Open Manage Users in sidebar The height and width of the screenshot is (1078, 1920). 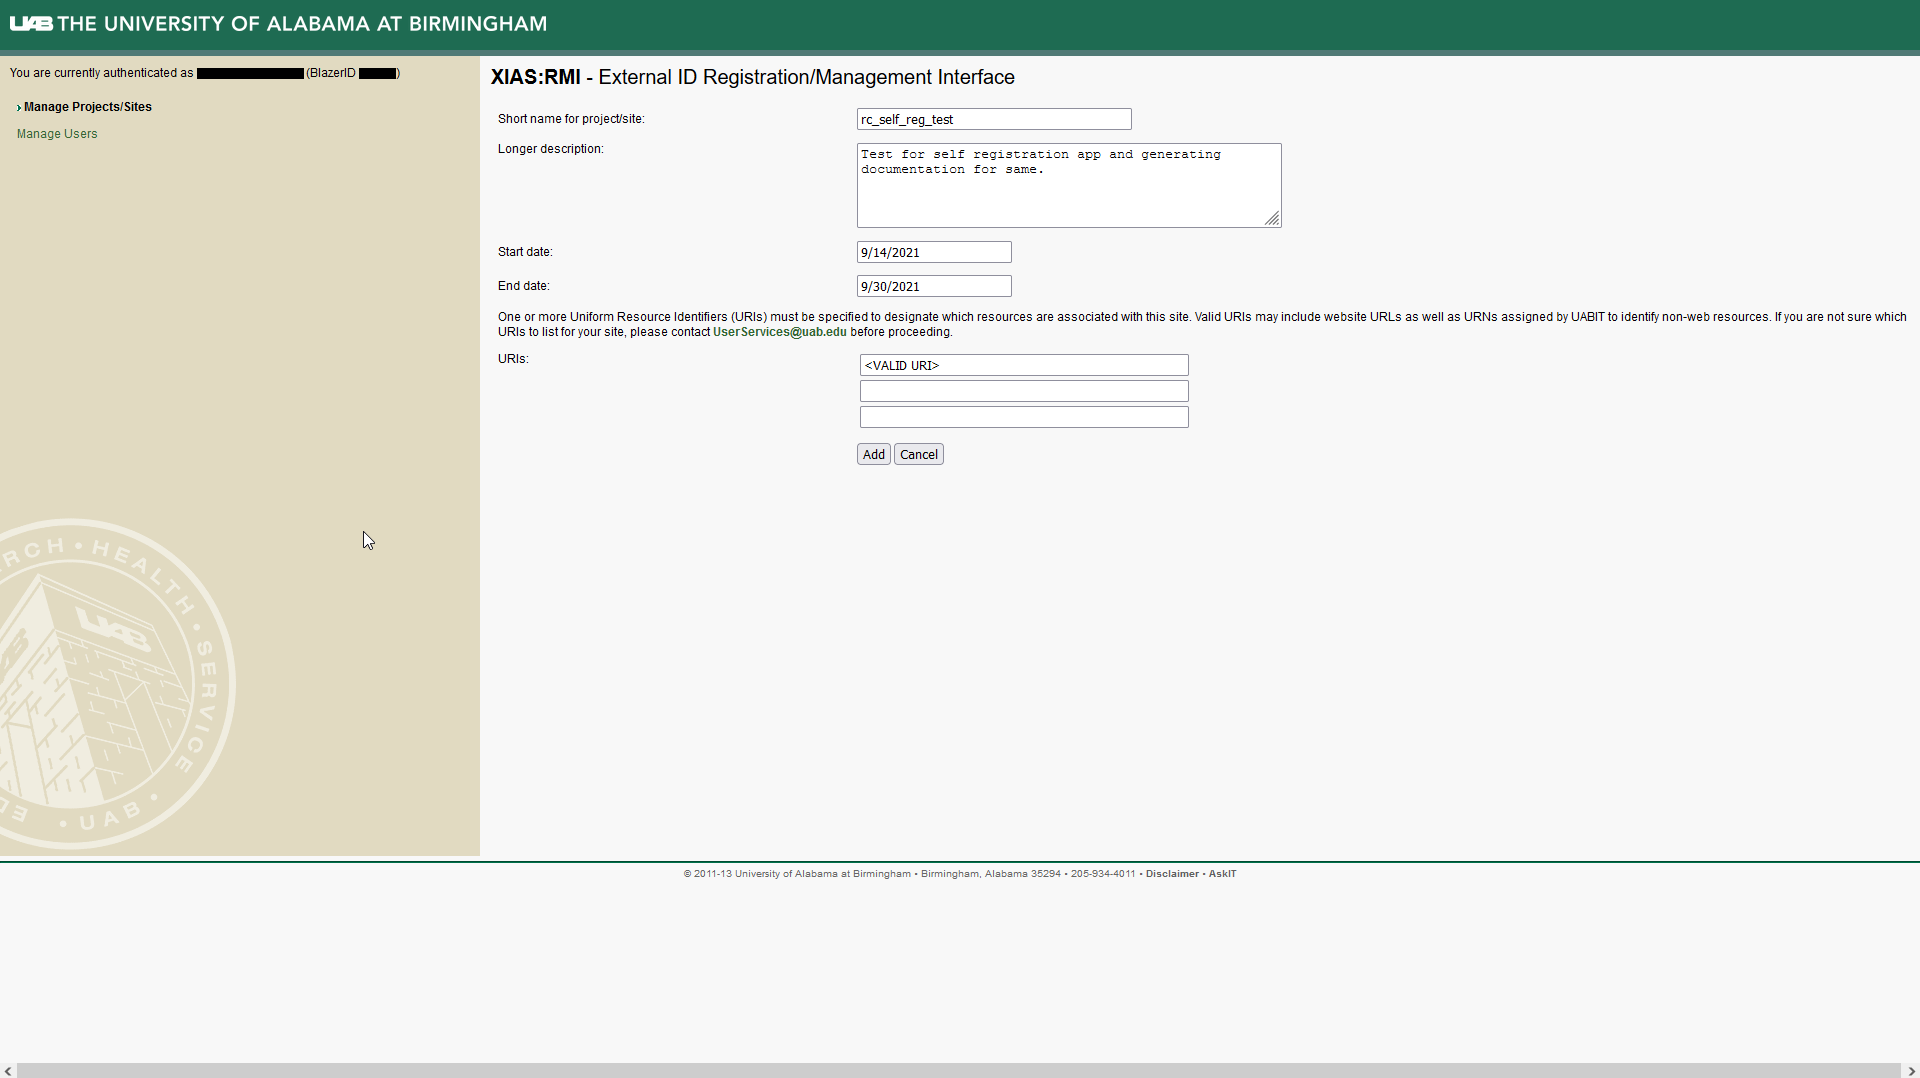pyautogui.click(x=57, y=134)
